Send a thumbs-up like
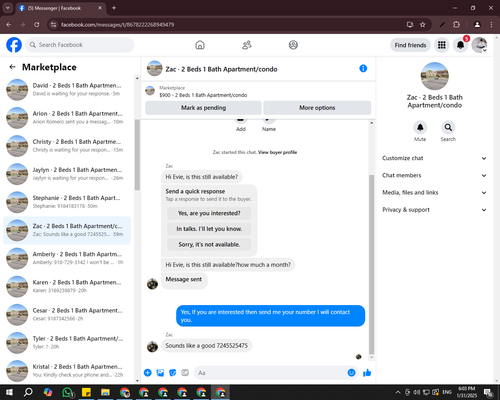This screenshot has height=400, width=500. [367, 373]
